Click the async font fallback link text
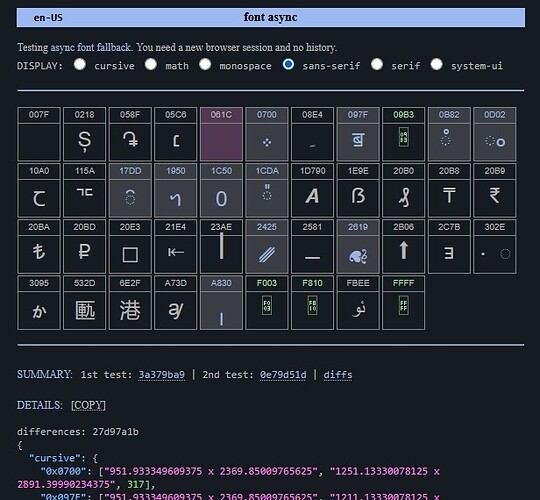The width and height of the screenshot is (540, 500). point(91,47)
